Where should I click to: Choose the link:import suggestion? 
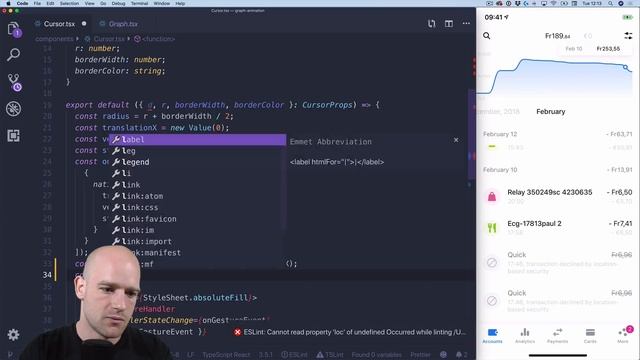point(197,242)
